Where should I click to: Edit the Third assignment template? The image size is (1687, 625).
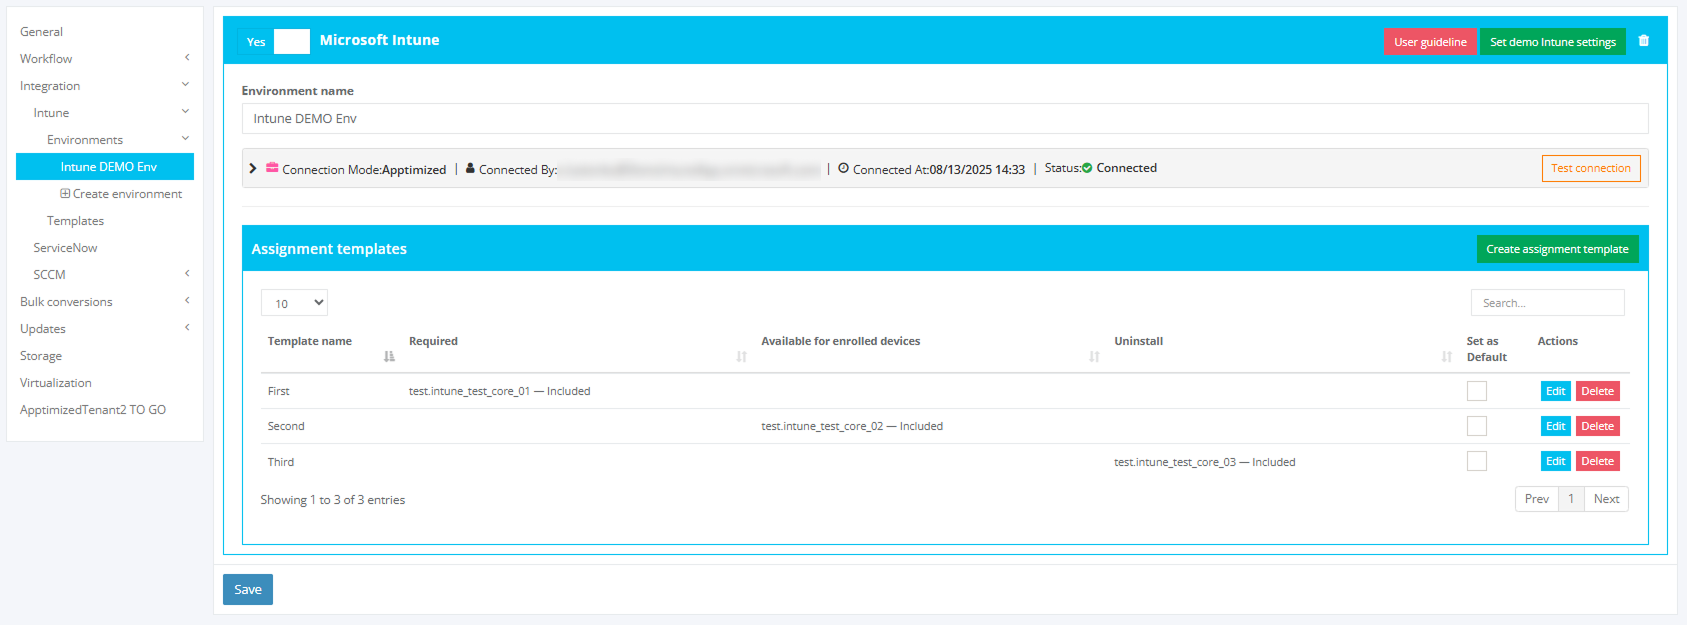click(x=1556, y=461)
